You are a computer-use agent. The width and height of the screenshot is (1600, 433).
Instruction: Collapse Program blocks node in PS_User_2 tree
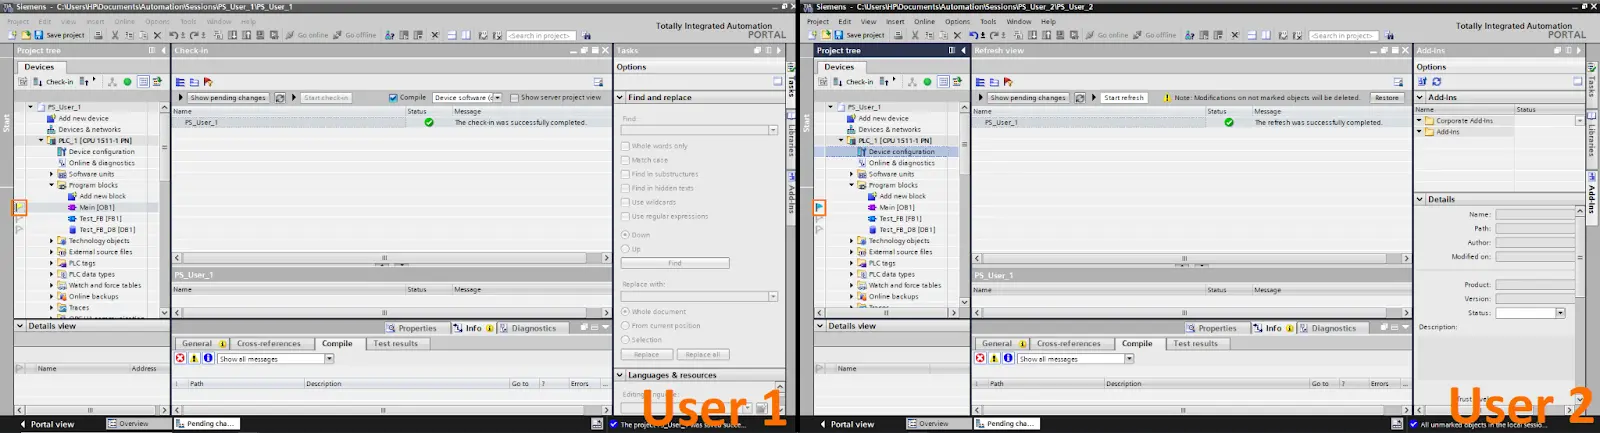(x=852, y=185)
